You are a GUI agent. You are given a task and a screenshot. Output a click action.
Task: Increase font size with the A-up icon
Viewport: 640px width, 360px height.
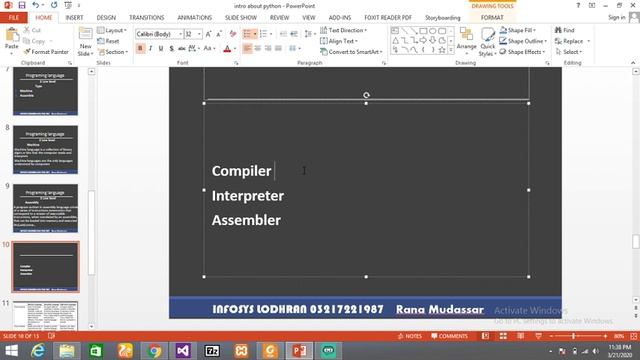click(209, 34)
